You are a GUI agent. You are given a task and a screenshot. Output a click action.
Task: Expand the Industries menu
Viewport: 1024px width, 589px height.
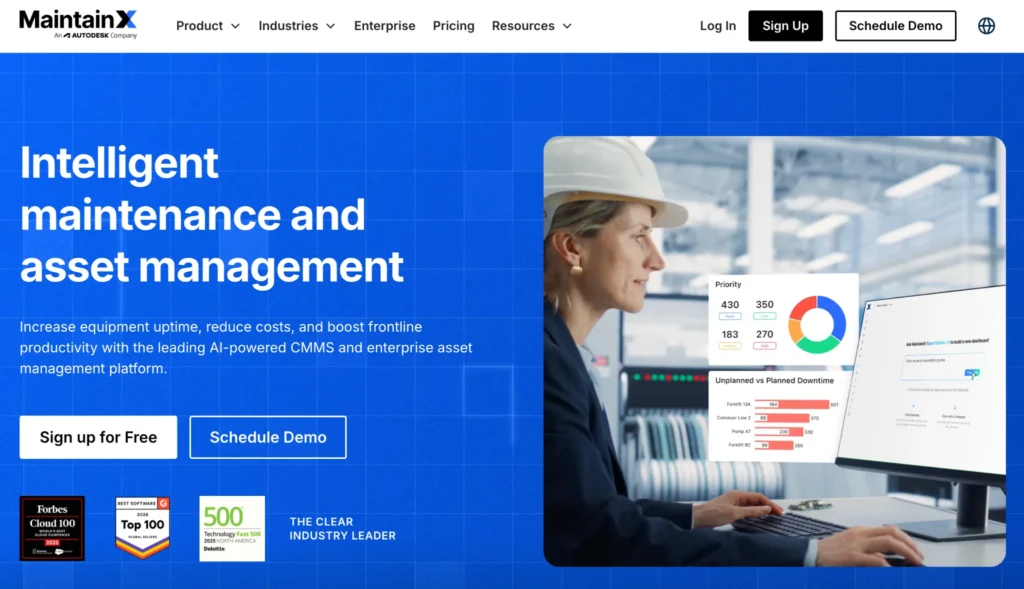296,26
